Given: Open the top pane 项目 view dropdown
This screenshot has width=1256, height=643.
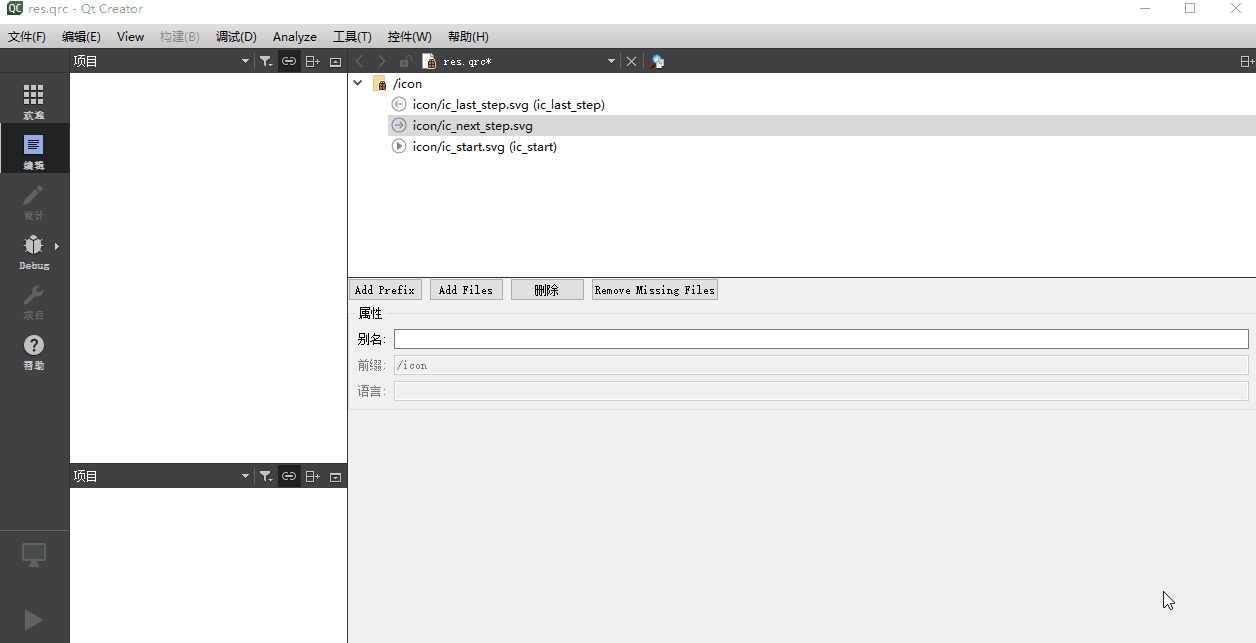Looking at the screenshot, I should click(x=245, y=61).
